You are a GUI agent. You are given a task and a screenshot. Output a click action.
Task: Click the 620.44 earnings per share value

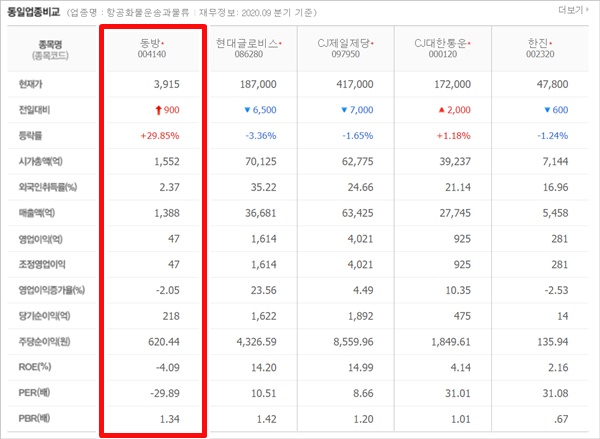[164, 342]
